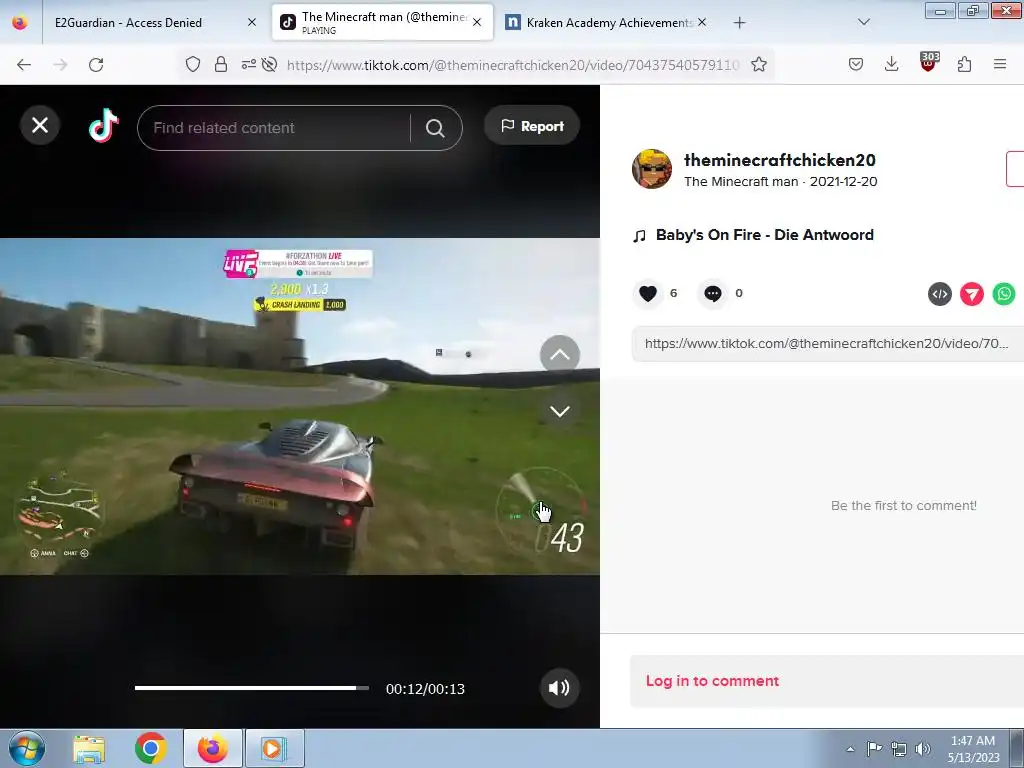Open the uBlock Origin extension icon
This screenshot has height=768, width=1024.
[928, 62]
